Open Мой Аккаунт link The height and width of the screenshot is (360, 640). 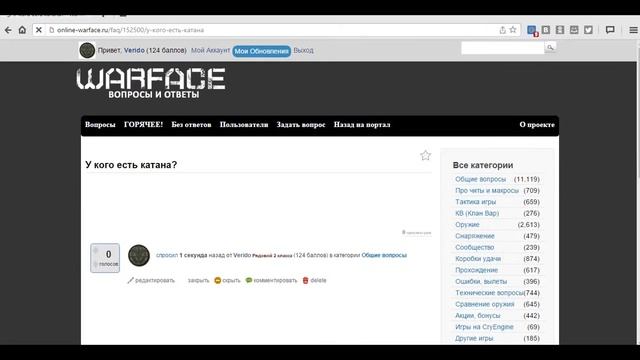pos(211,50)
